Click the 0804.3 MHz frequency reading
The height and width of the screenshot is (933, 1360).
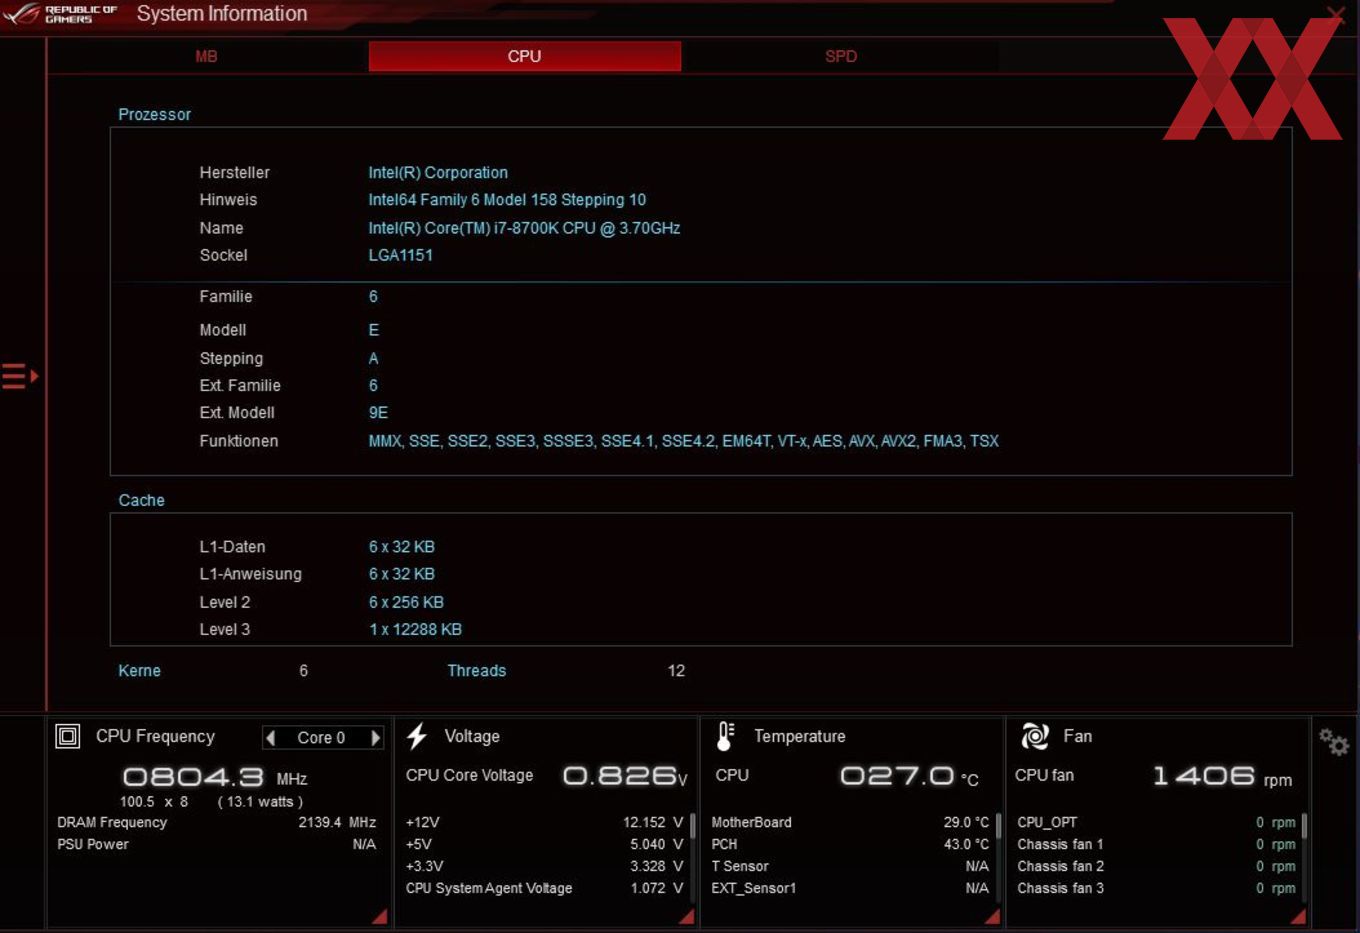tap(214, 777)
